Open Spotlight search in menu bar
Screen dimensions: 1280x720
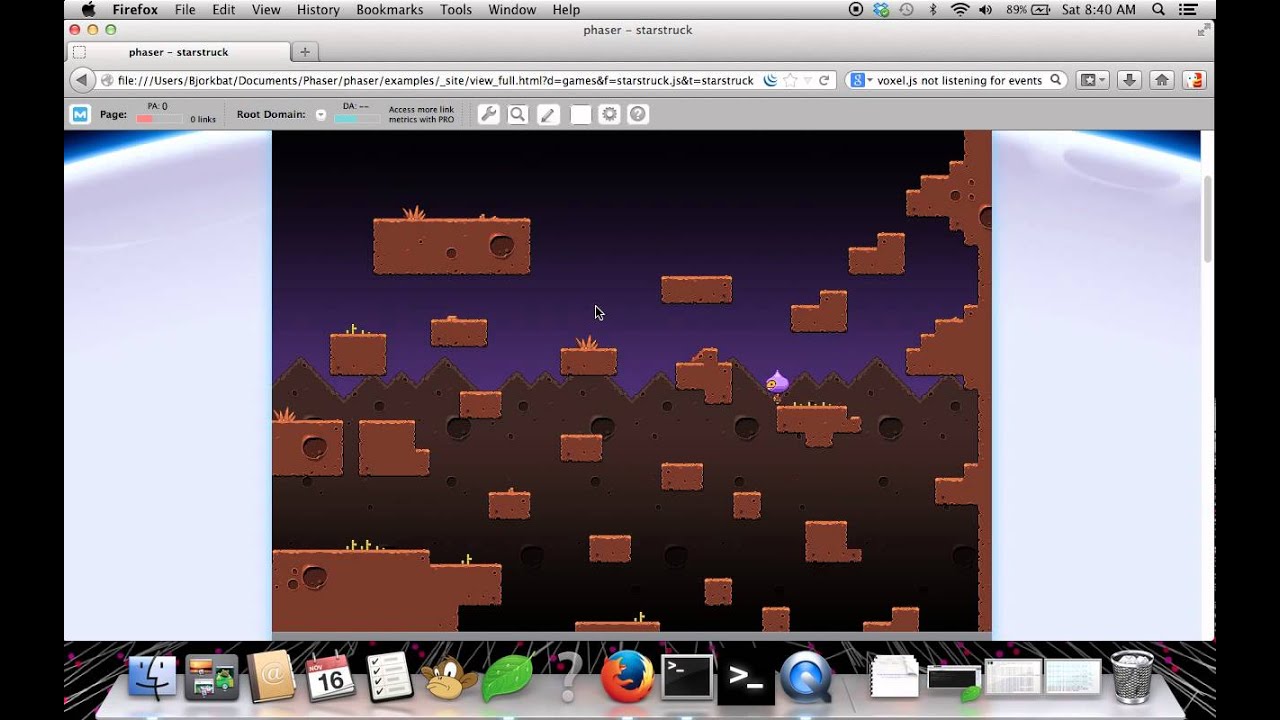coord(1159,10)
